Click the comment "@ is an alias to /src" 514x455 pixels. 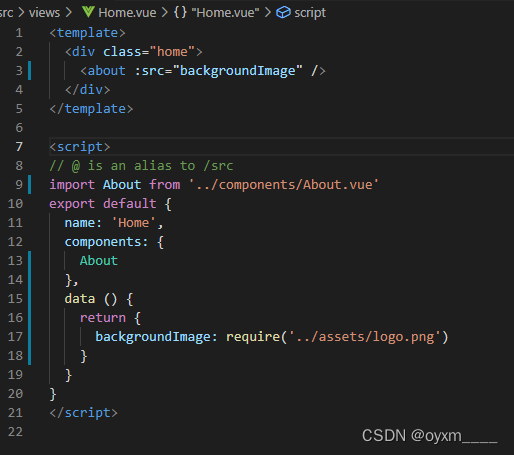[152, 166]
